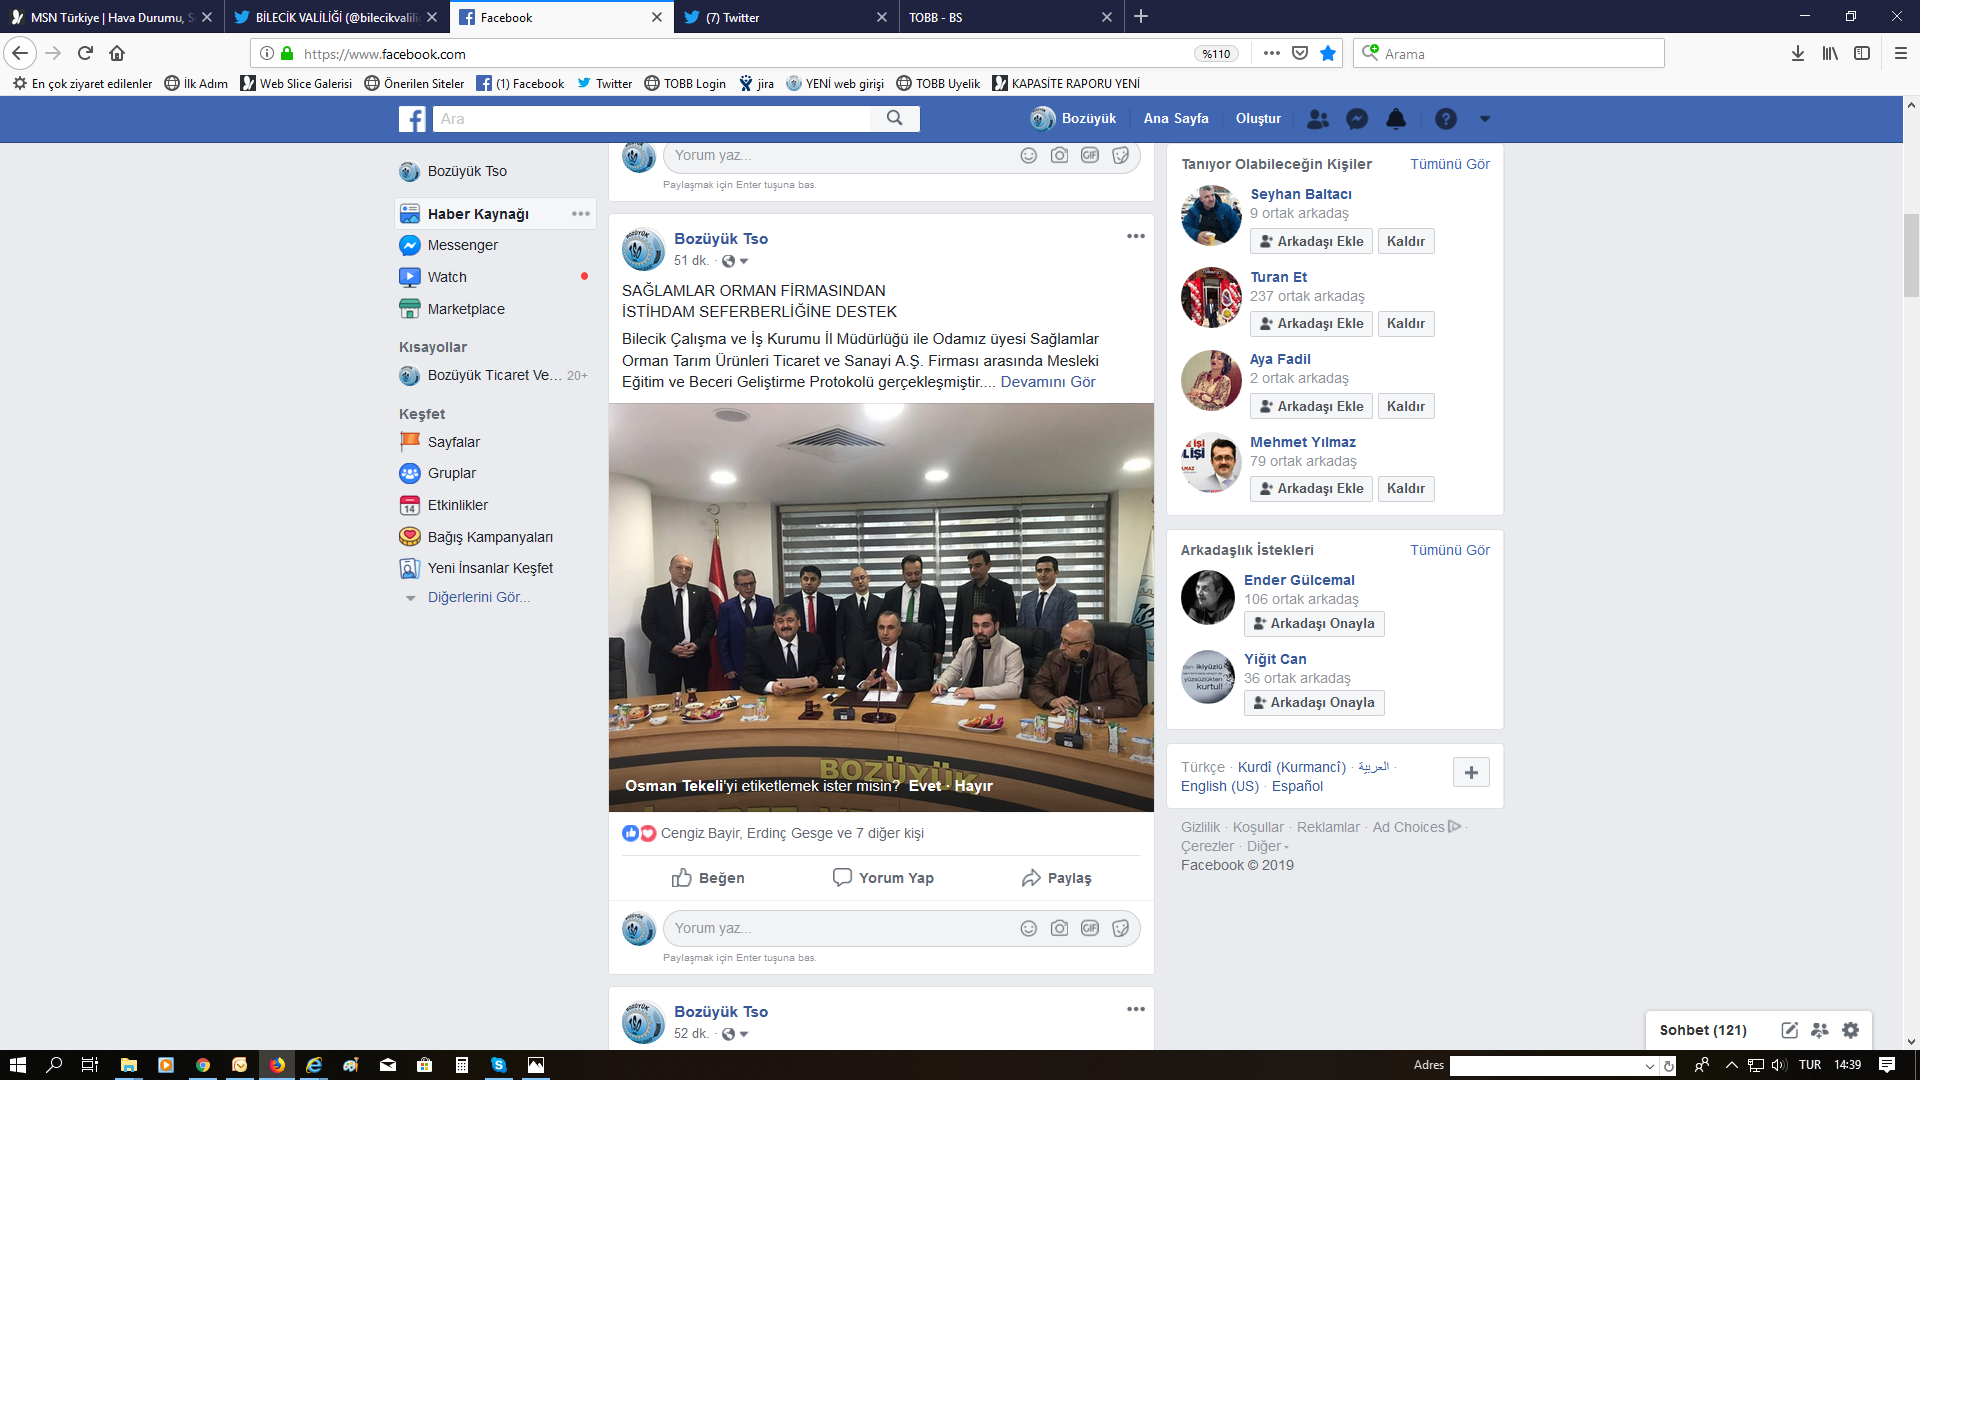Open the Chrome icon in taskbar
The width and height of the screenshot is (1966, 1426).
click(203, 1065)
